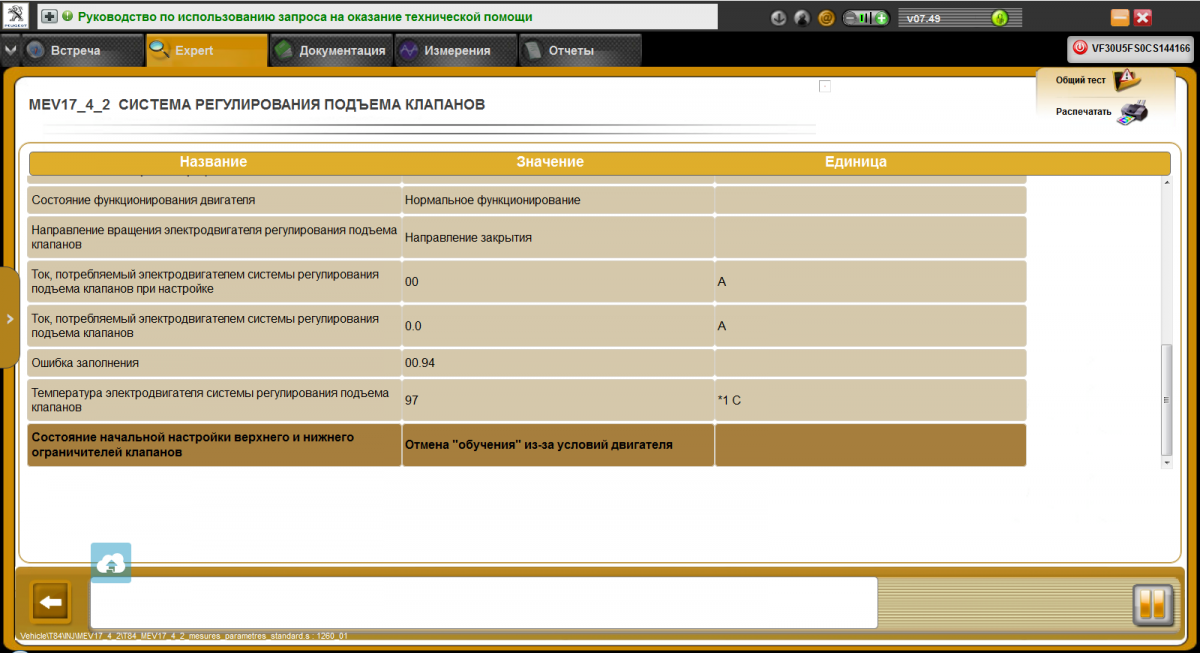Click the orange @ email icon
The image size is (1200, 653).
click(826, 18)
